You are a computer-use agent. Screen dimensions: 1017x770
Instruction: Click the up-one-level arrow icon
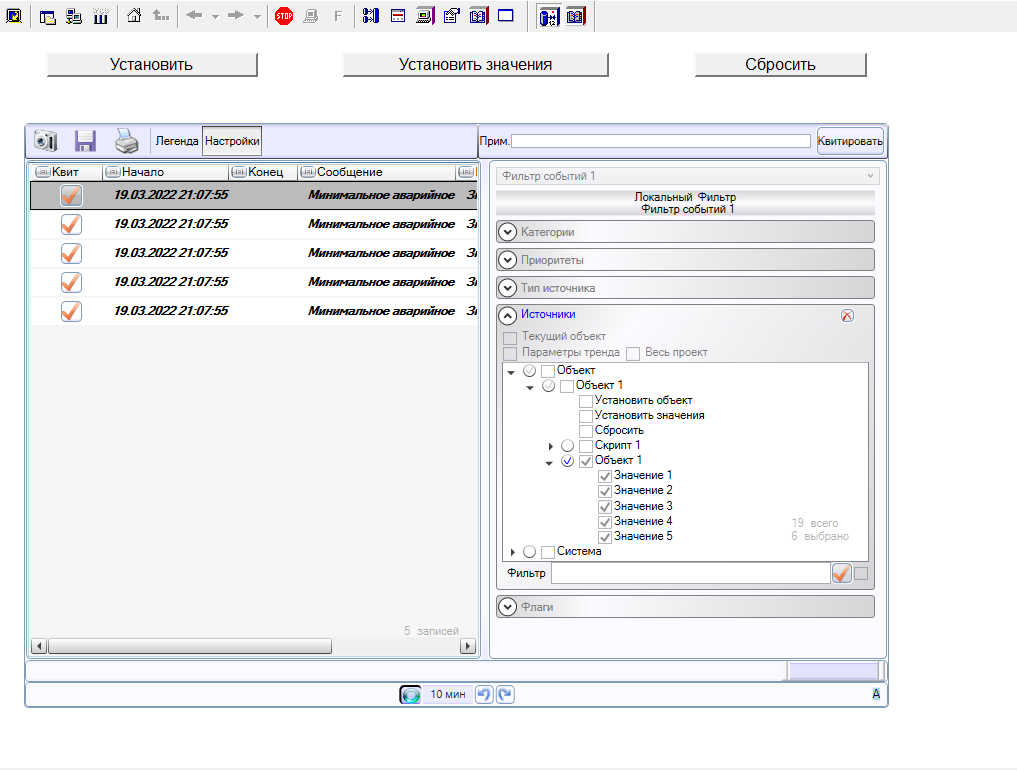click(x=161, y=16)
